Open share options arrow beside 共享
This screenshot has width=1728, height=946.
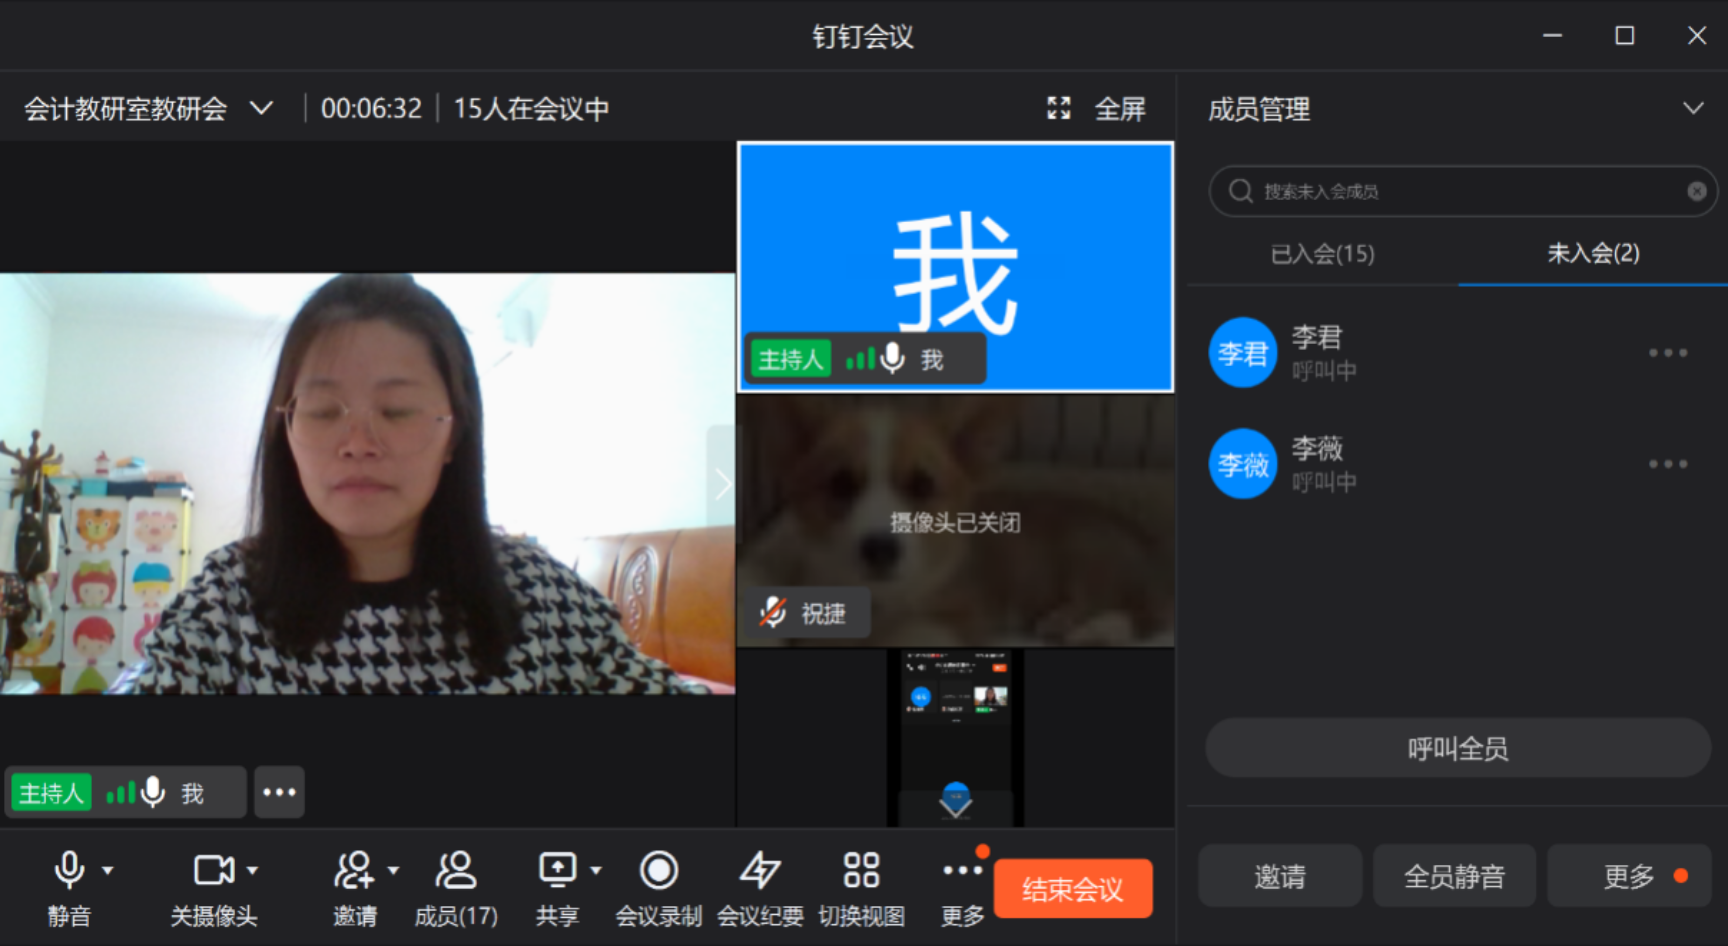pyautogui.click(x=597, y=871)
